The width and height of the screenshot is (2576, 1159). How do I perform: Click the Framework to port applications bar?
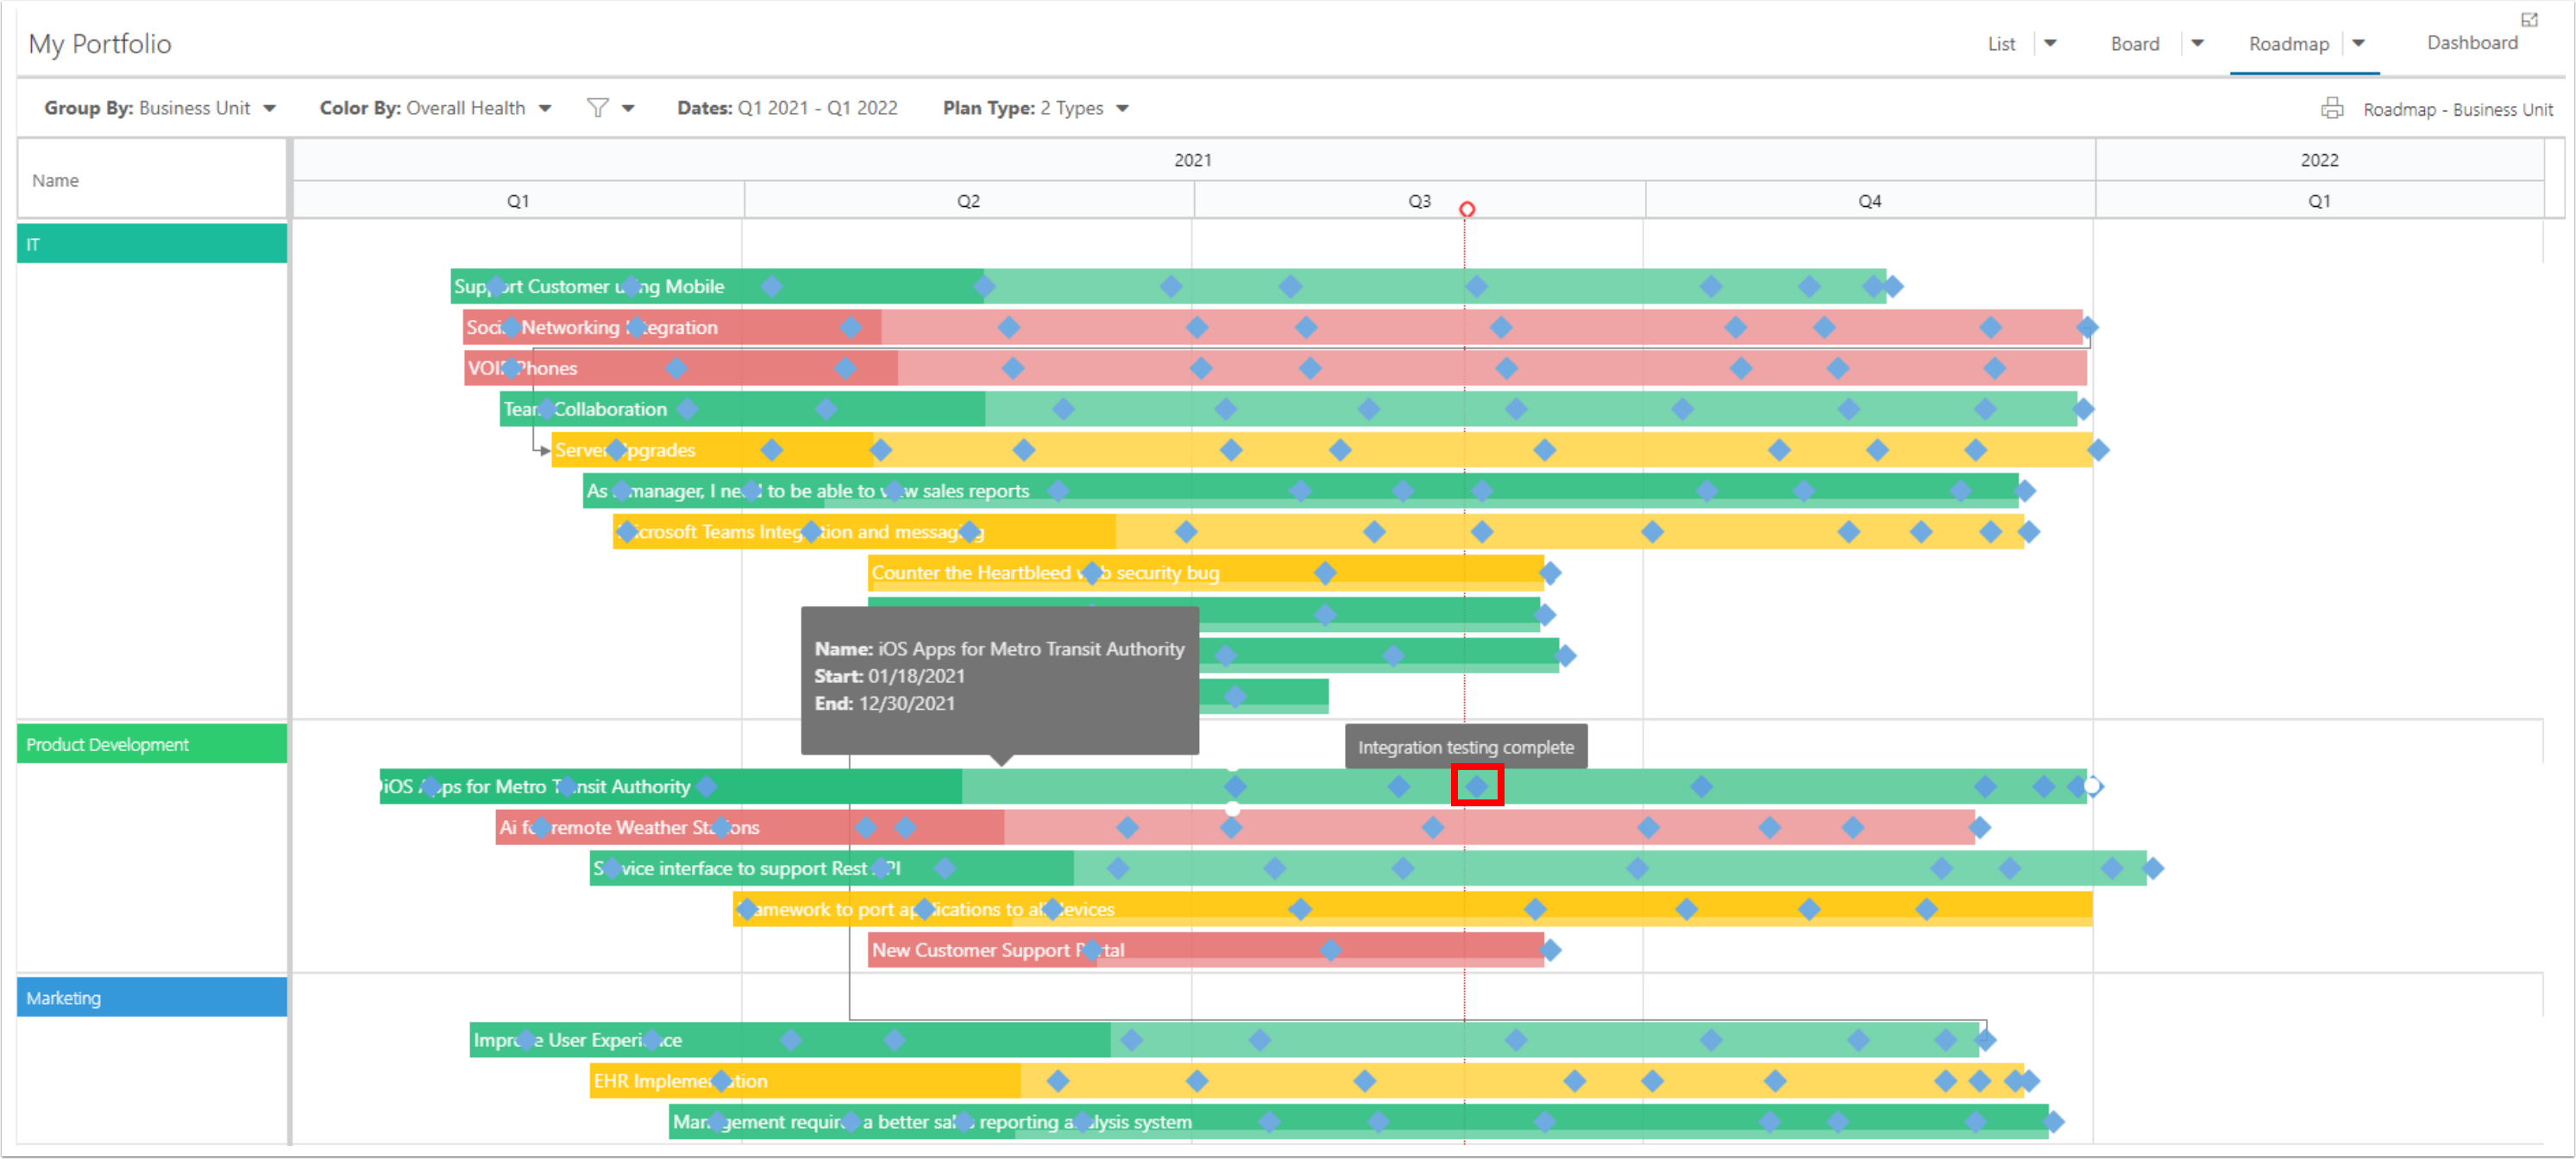point(1413,909)
